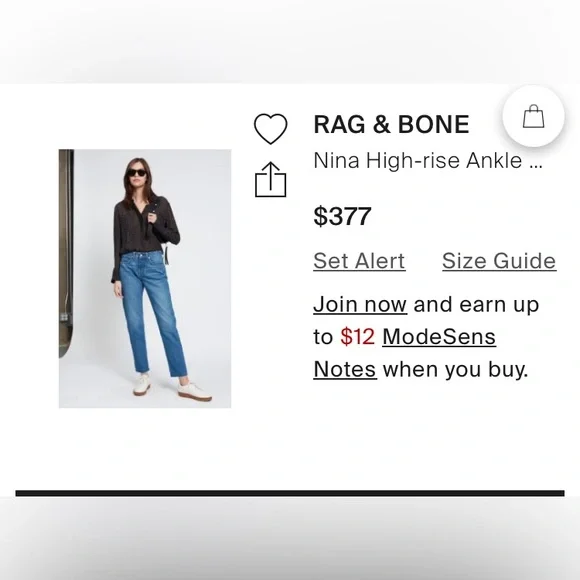
Task: Click the model's dark blouse in photo
Action: point(146,227)
